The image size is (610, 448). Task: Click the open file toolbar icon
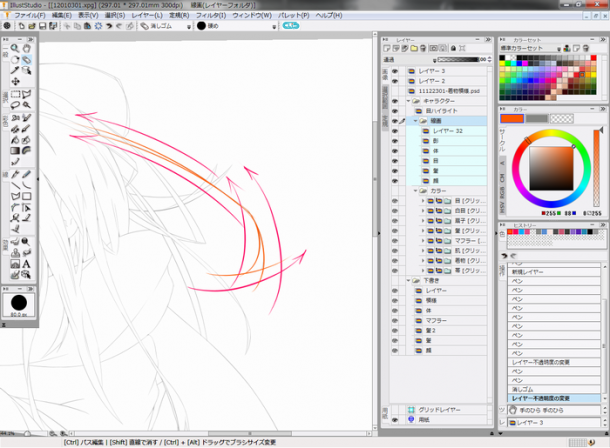(x=32, y=26)
